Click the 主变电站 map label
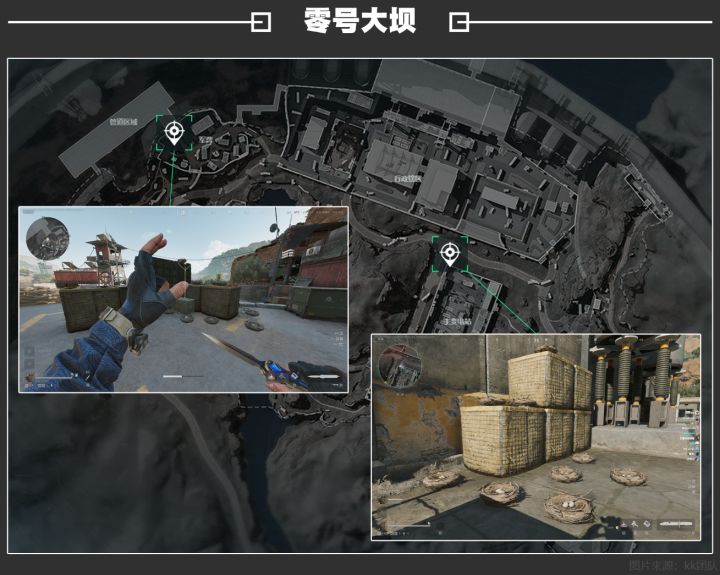Image resolution: width=720 pixels, height=575 pixels. (456, 321)
